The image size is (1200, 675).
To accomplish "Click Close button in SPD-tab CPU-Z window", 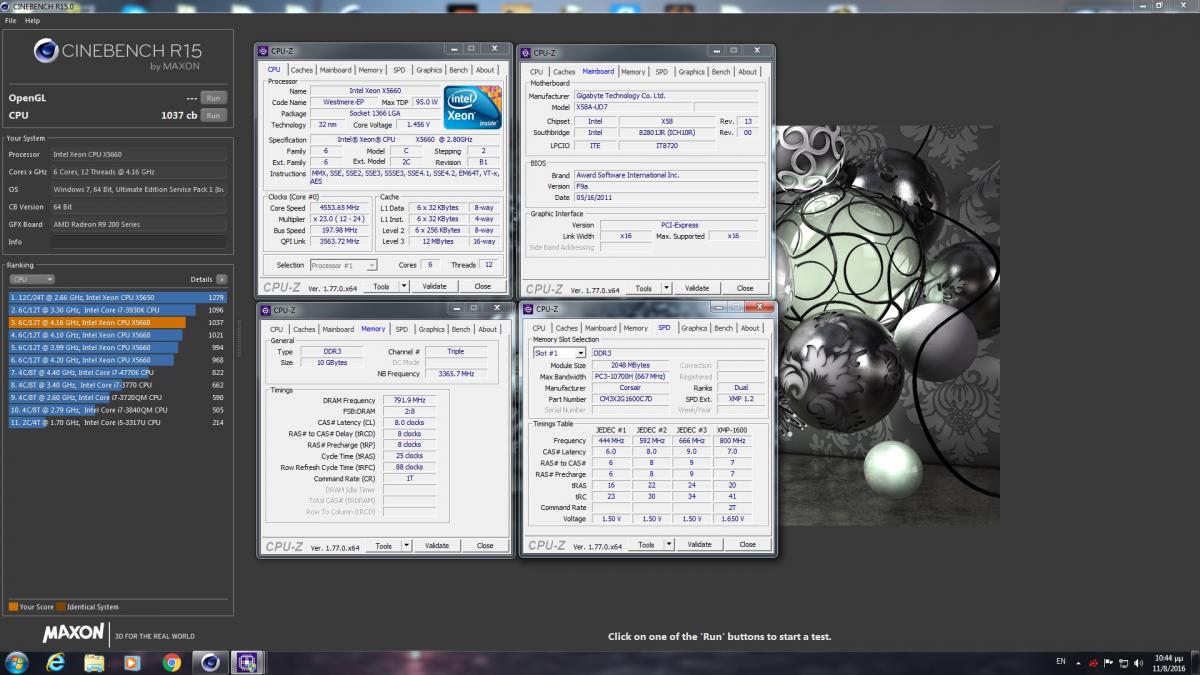I will [x=747, y=545].
